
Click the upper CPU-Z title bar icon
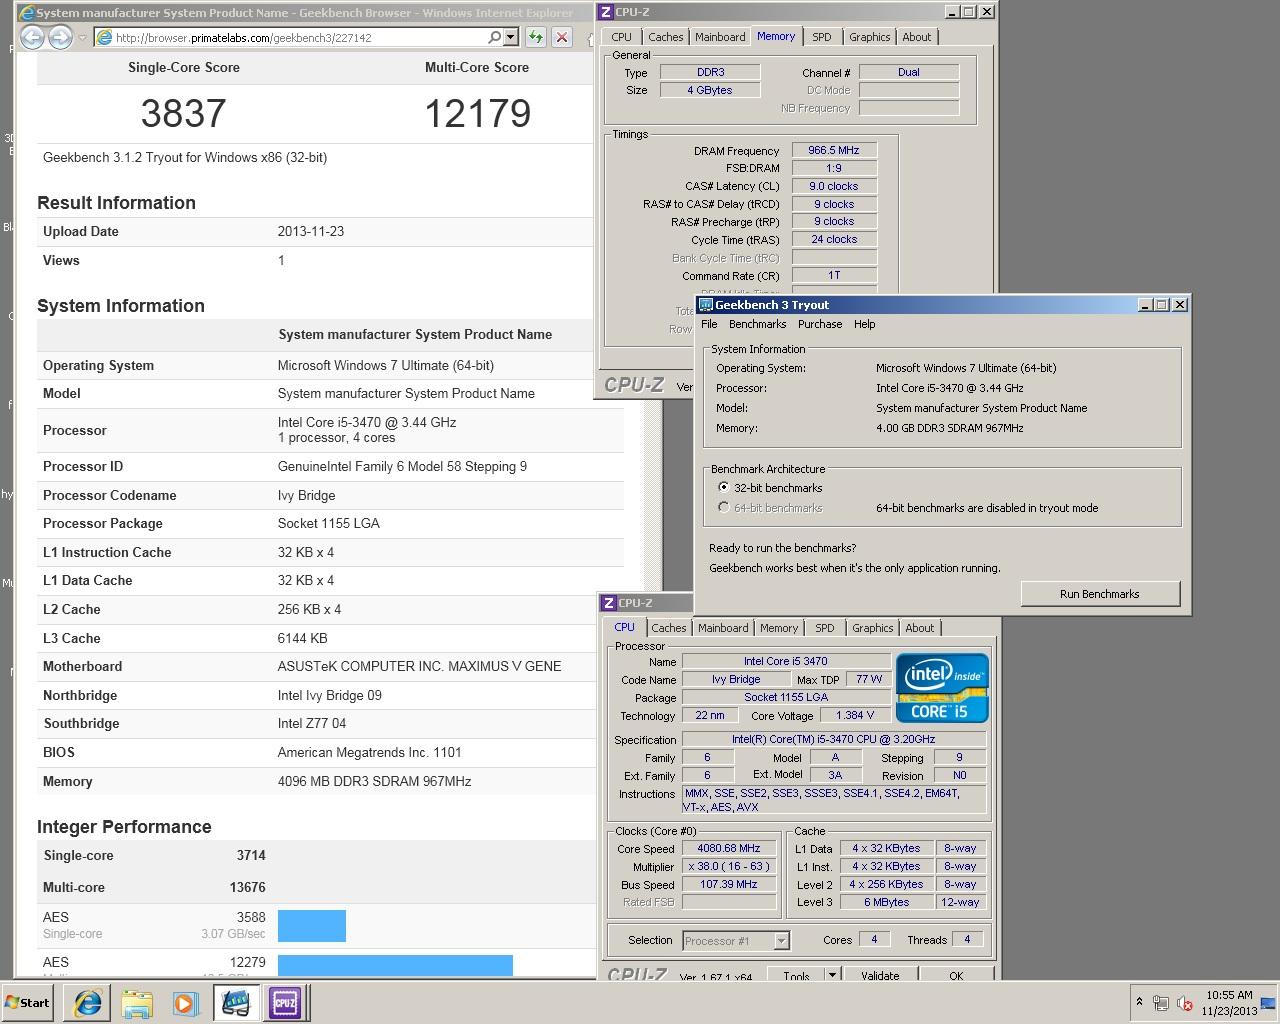tap(606, 12)
